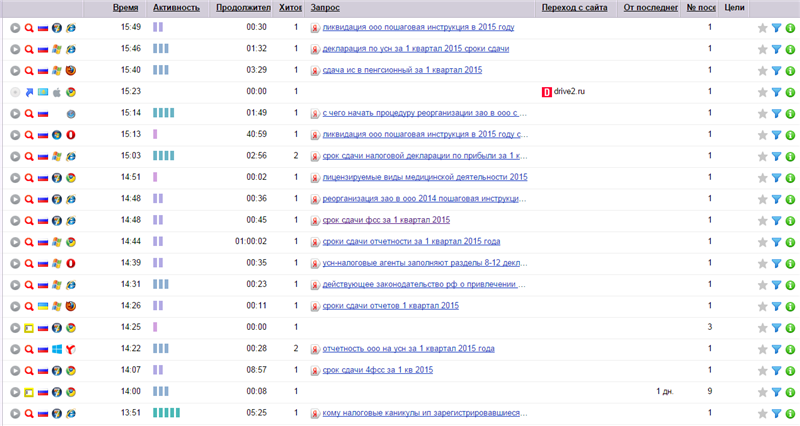Sort by the № посе column header

(x=701, y=8)
